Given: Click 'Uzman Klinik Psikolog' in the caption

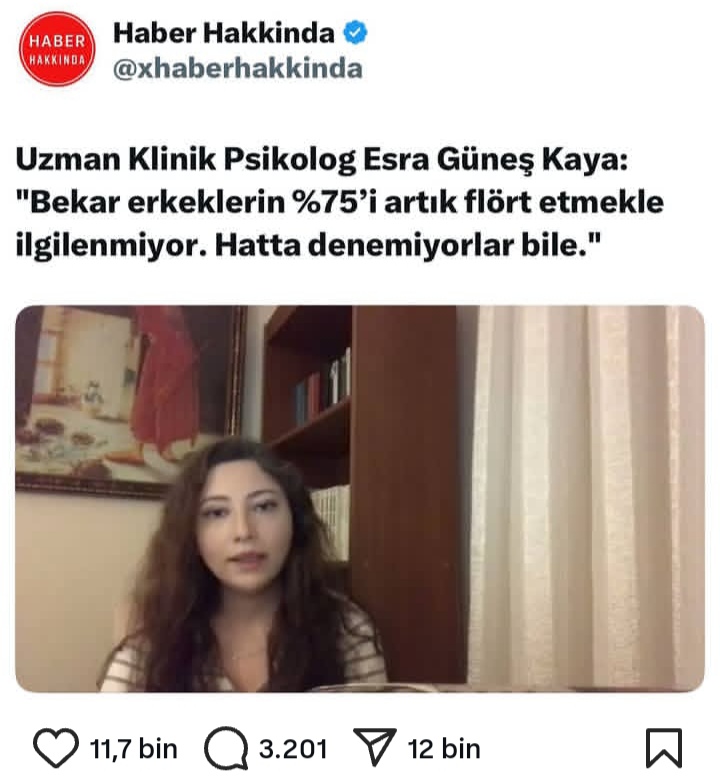Looking at the screenshot, I should [186, 160].
